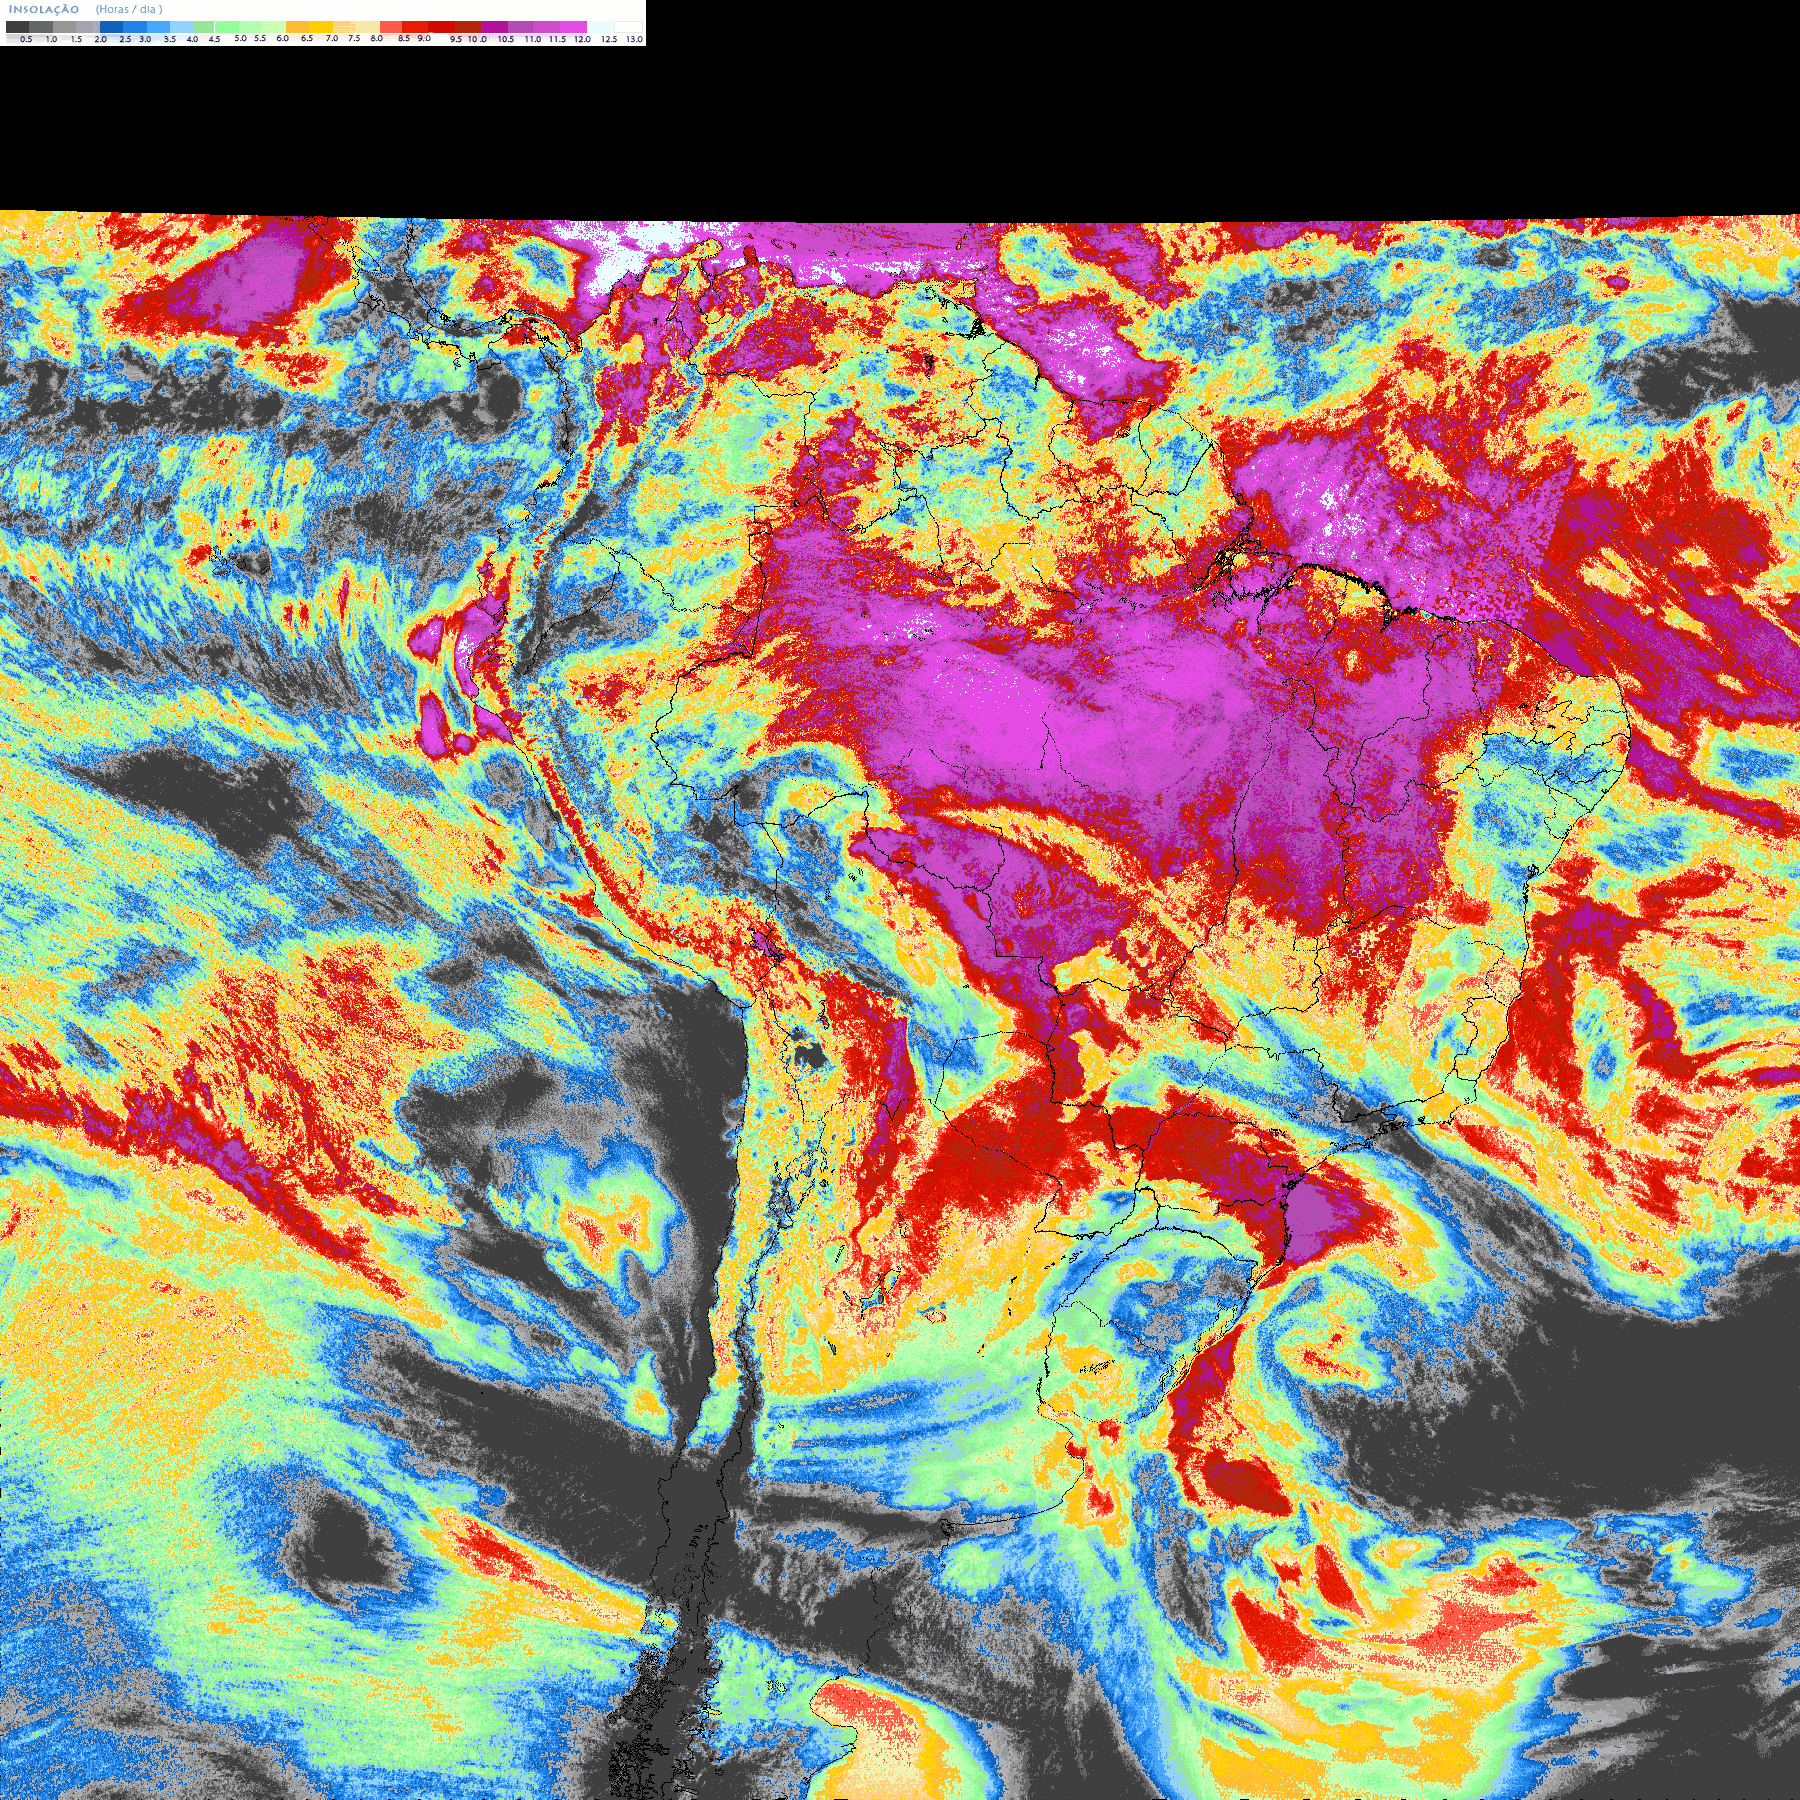The height and width of the screenshot is (1800, 1800).
Task: Click the 7.5 legend value
Action: click(354, 38)
